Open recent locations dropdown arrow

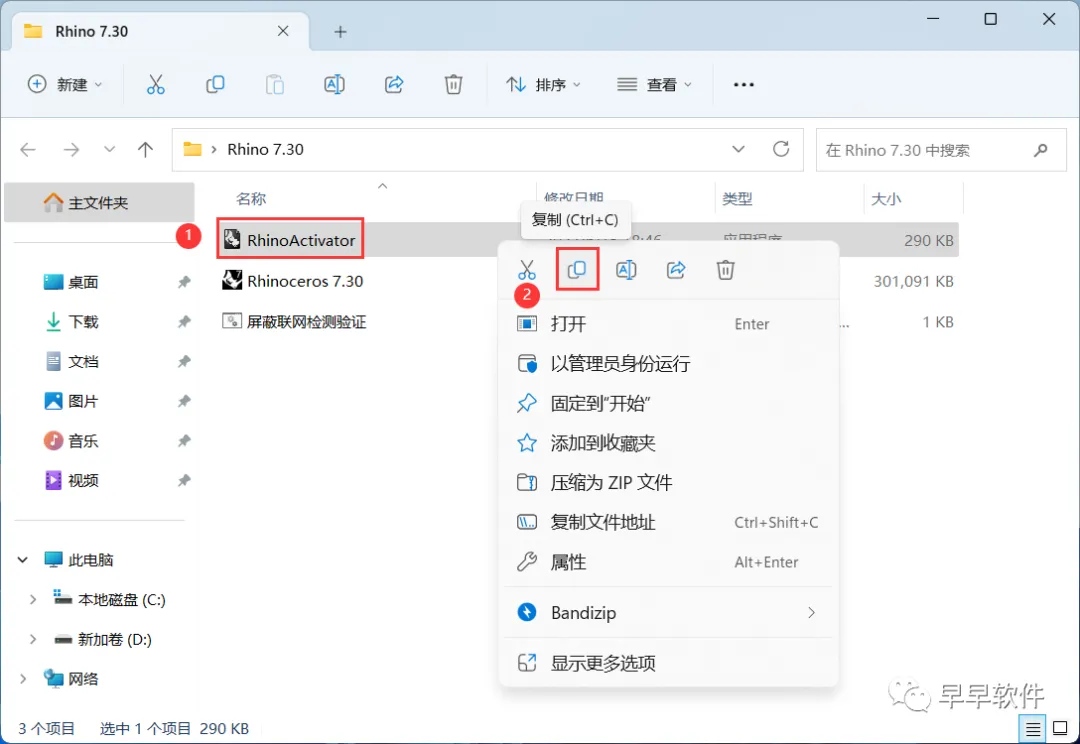pyautogui.click(x=109, y=149)
